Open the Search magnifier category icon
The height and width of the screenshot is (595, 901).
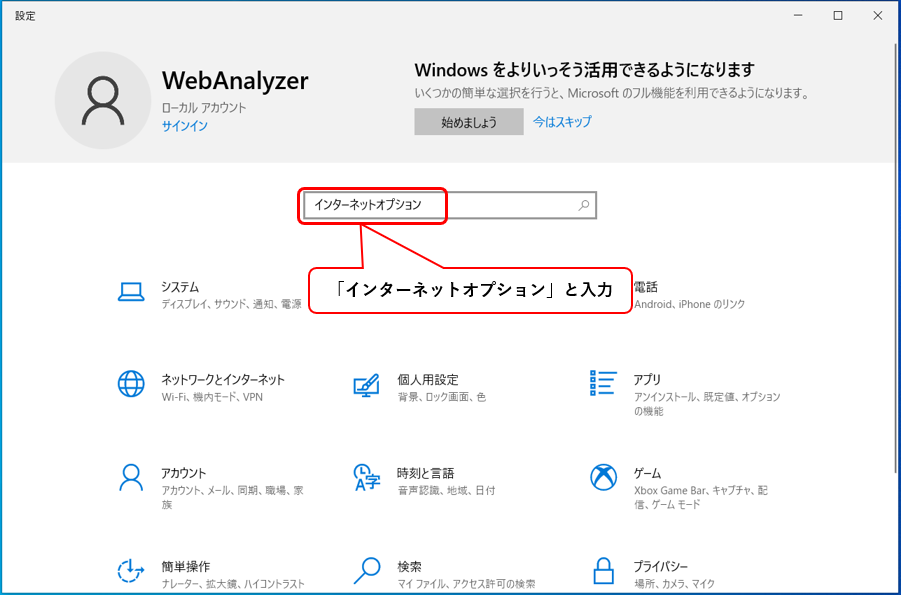click(367, 570)
